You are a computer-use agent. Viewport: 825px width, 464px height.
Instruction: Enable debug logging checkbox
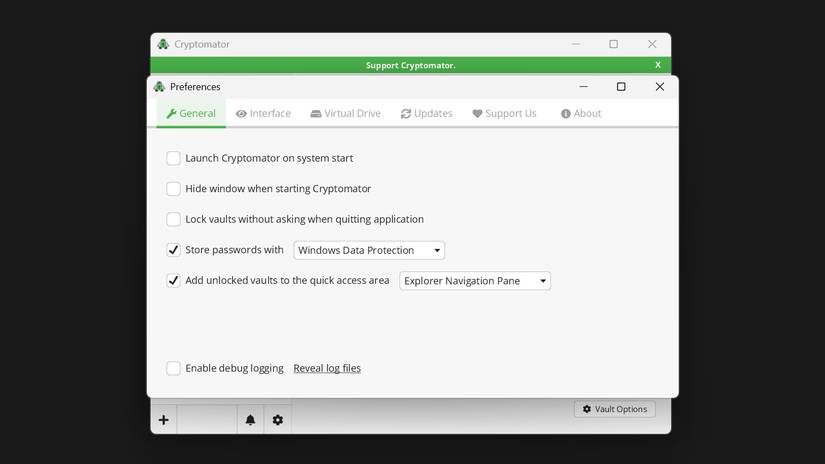click(x=173, y=368)
